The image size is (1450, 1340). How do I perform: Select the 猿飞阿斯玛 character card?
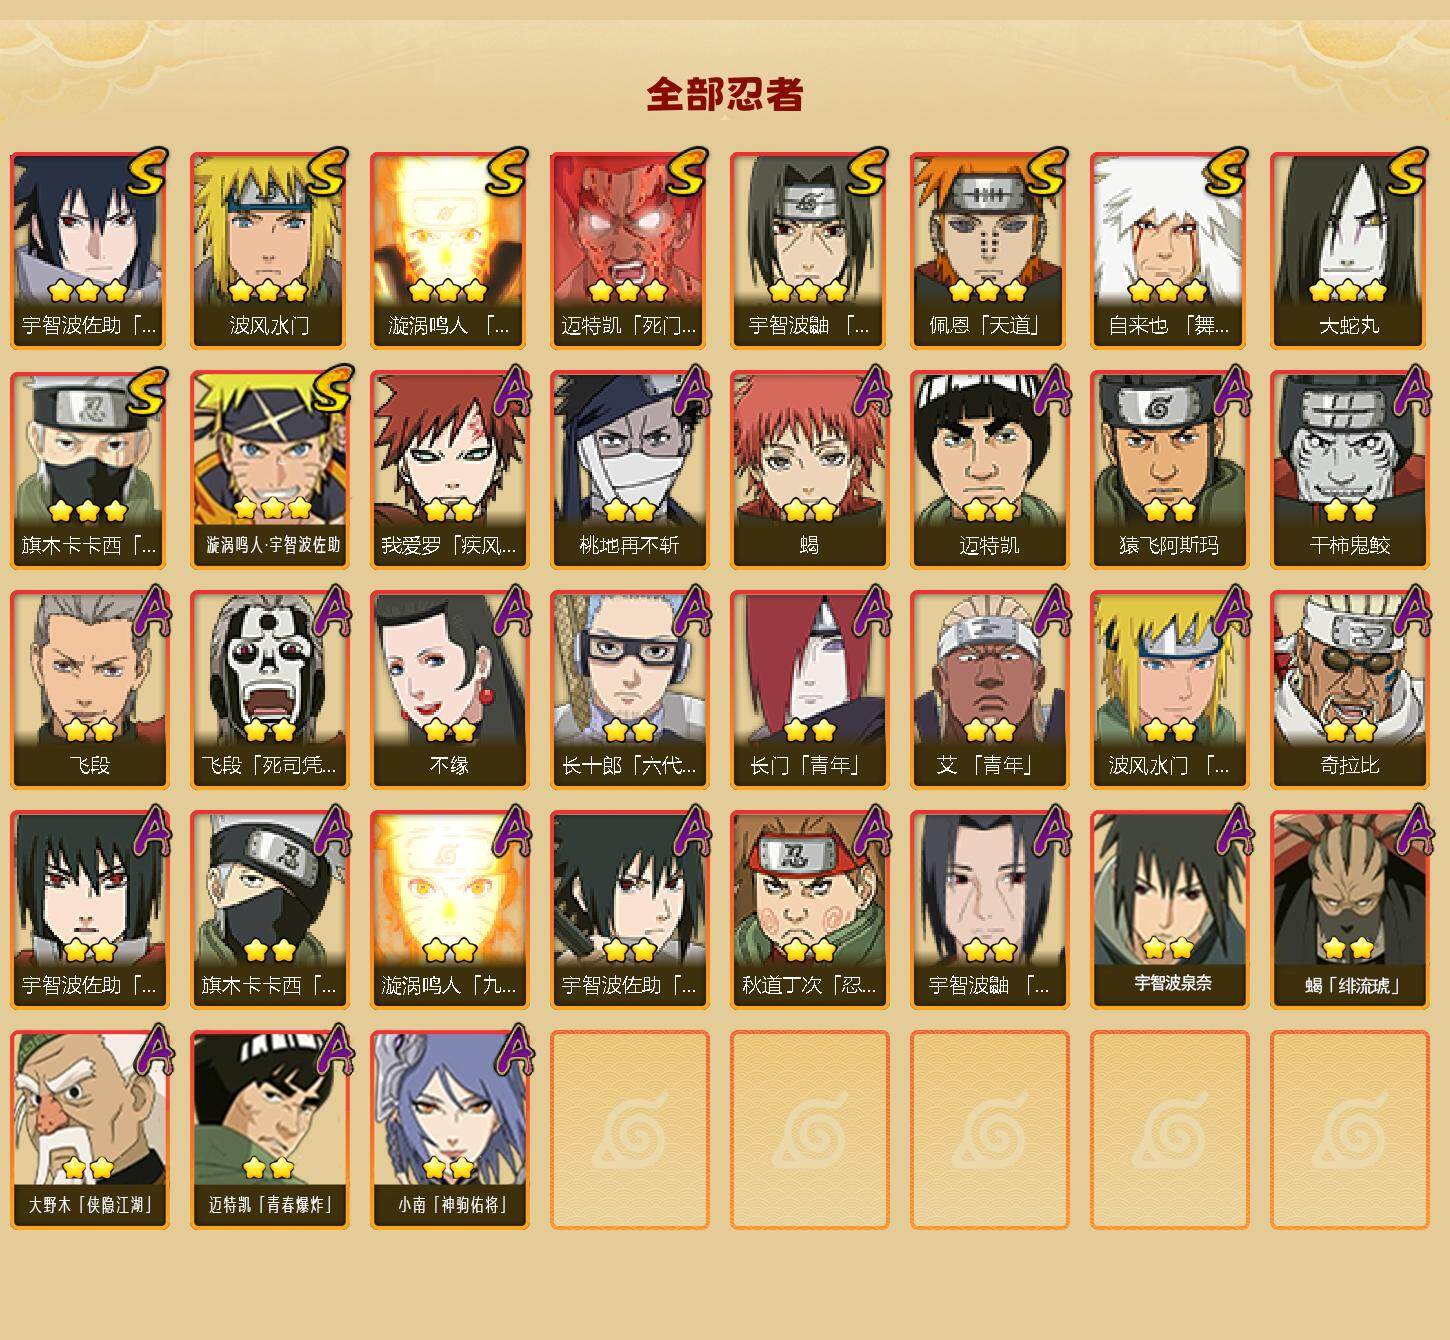[x=1169, y=470]
